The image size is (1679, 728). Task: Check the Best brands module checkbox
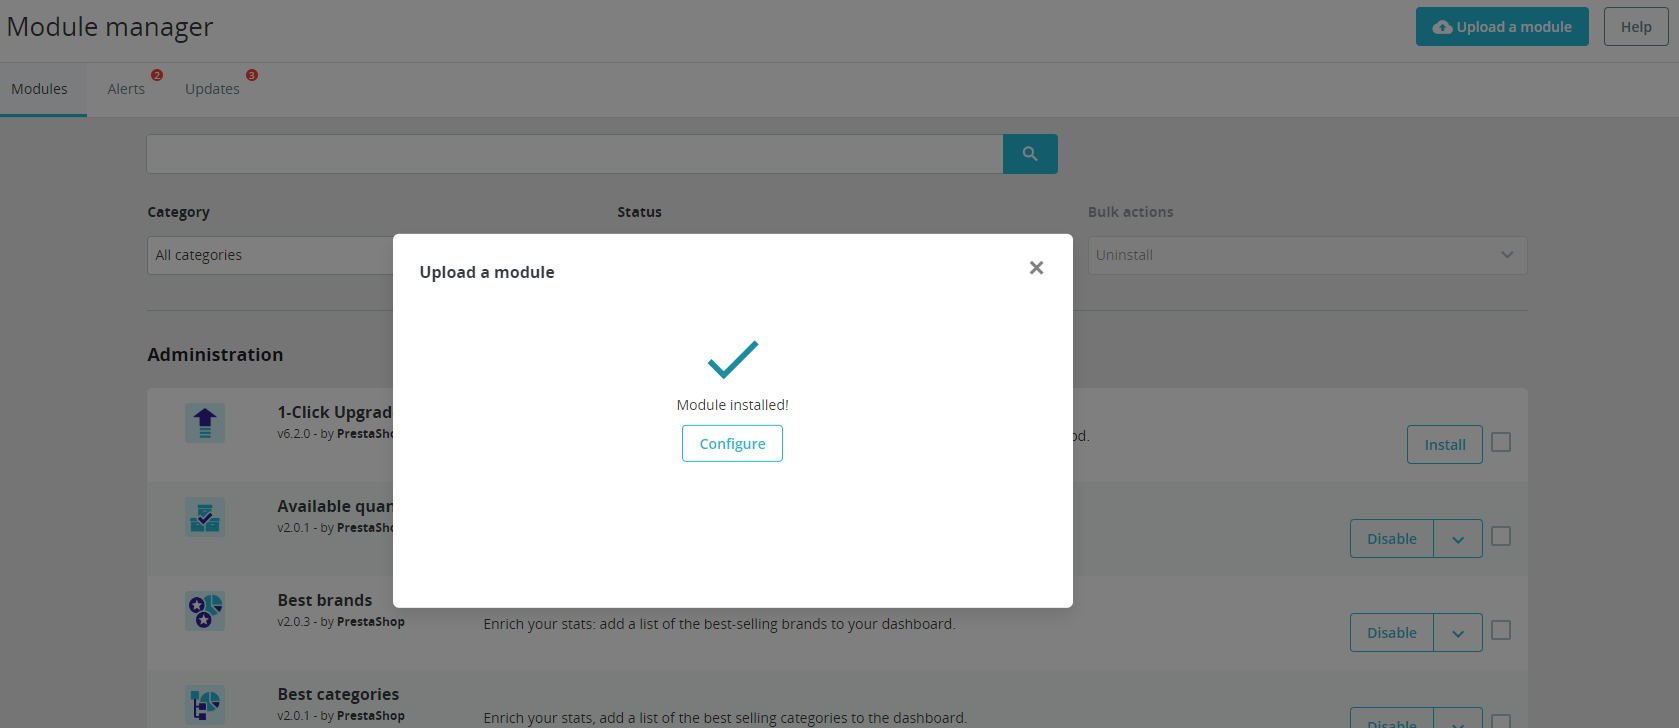pyautogui.click(x=1501, y=630)
